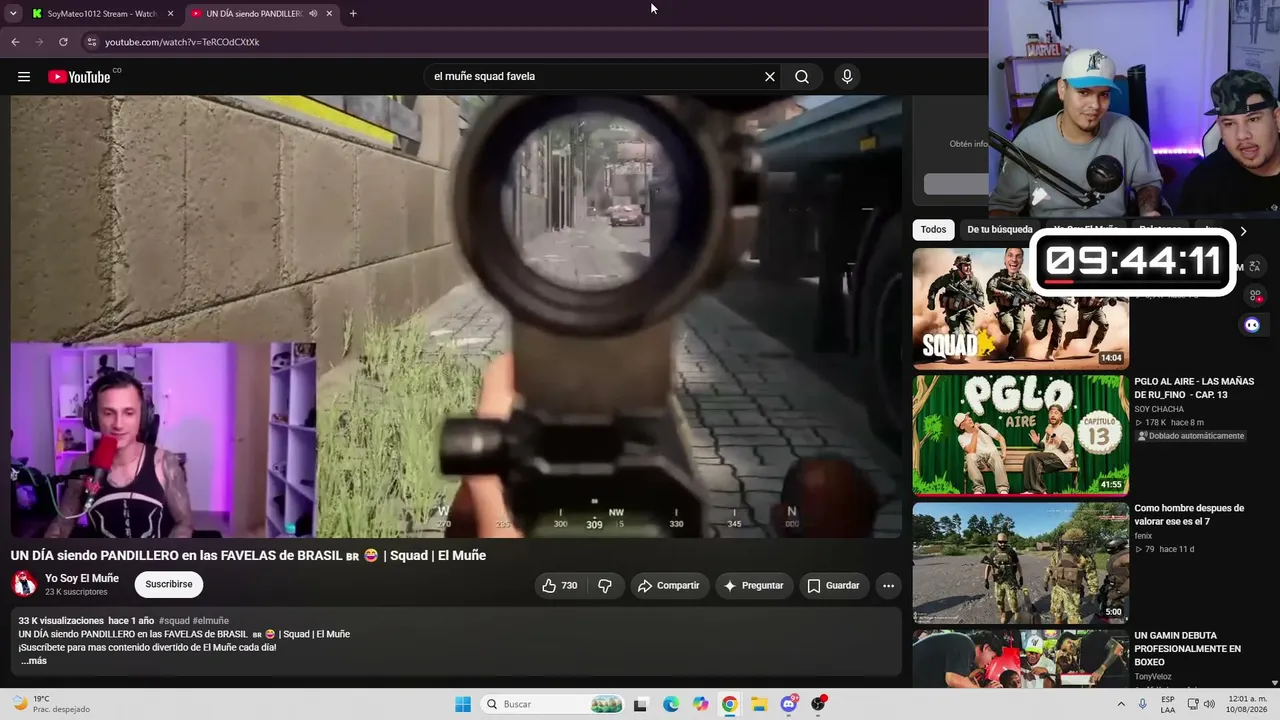Mute the audio on the YouTube tab

click(x=313, y=13)
